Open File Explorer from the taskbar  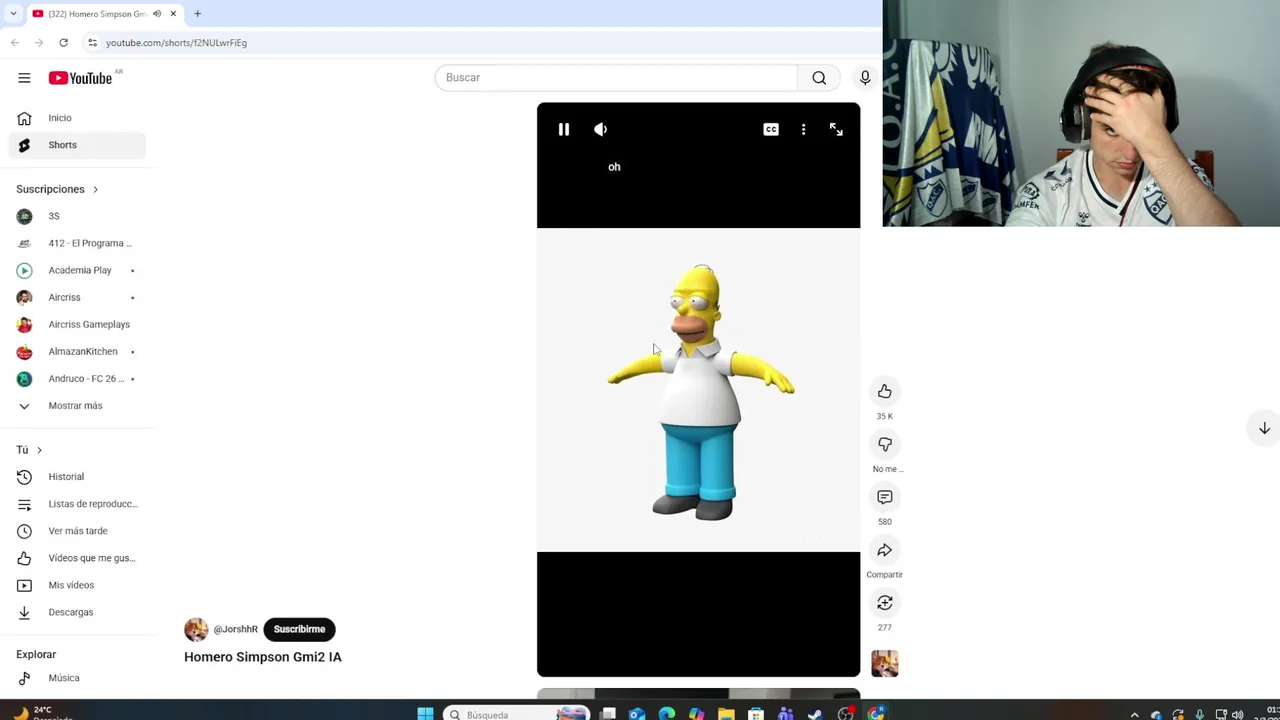726,714
